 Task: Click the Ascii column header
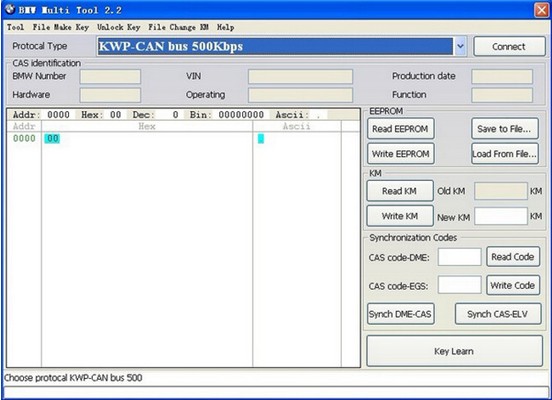click(296, 126)
